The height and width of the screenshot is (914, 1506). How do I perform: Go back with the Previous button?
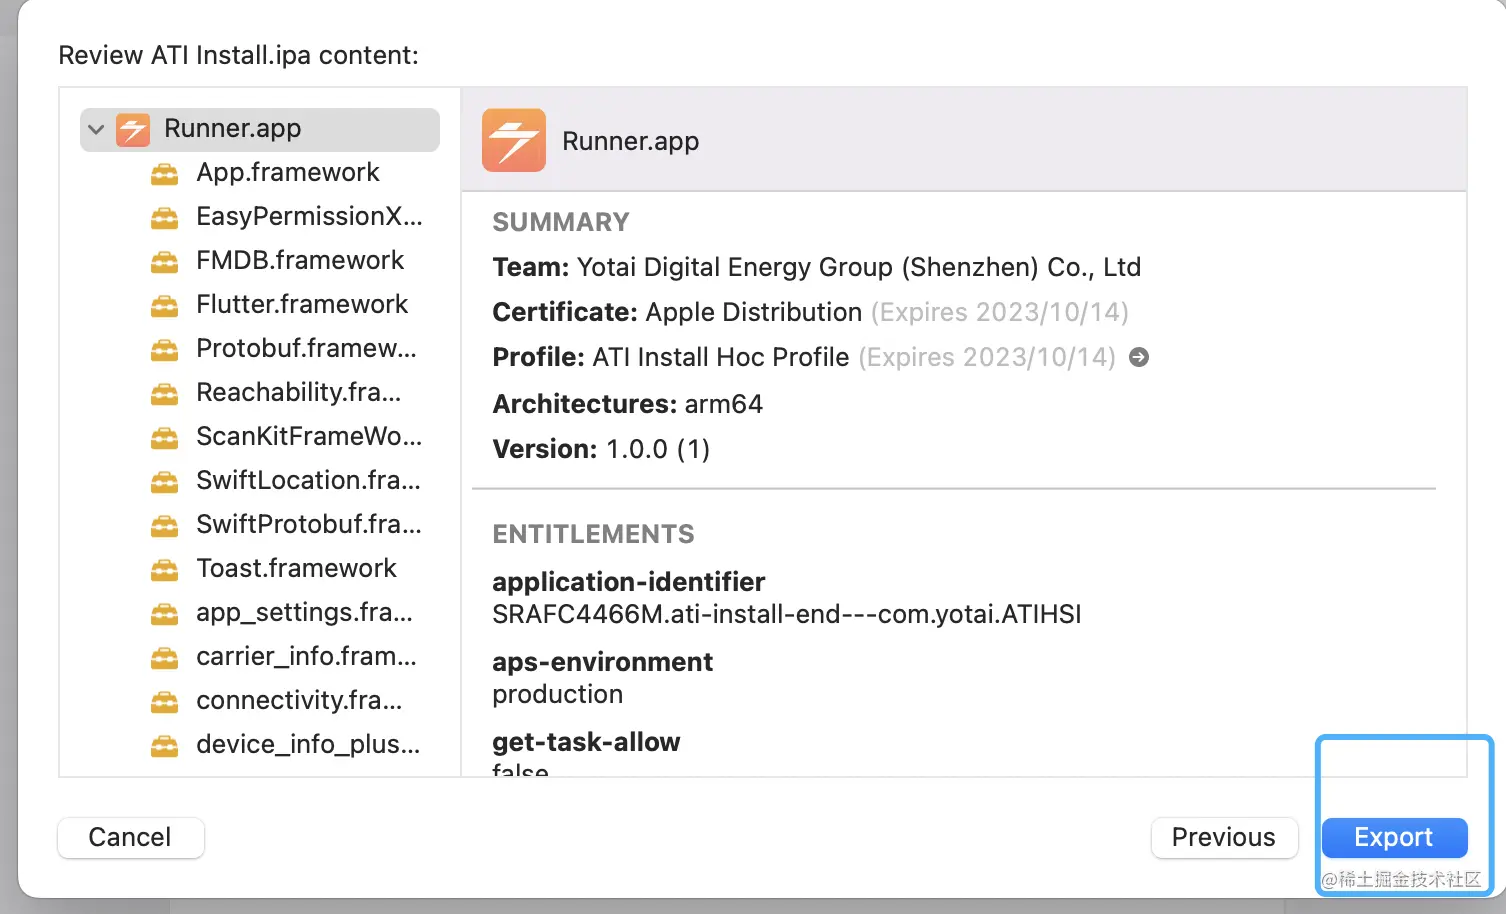point(1223,838)
